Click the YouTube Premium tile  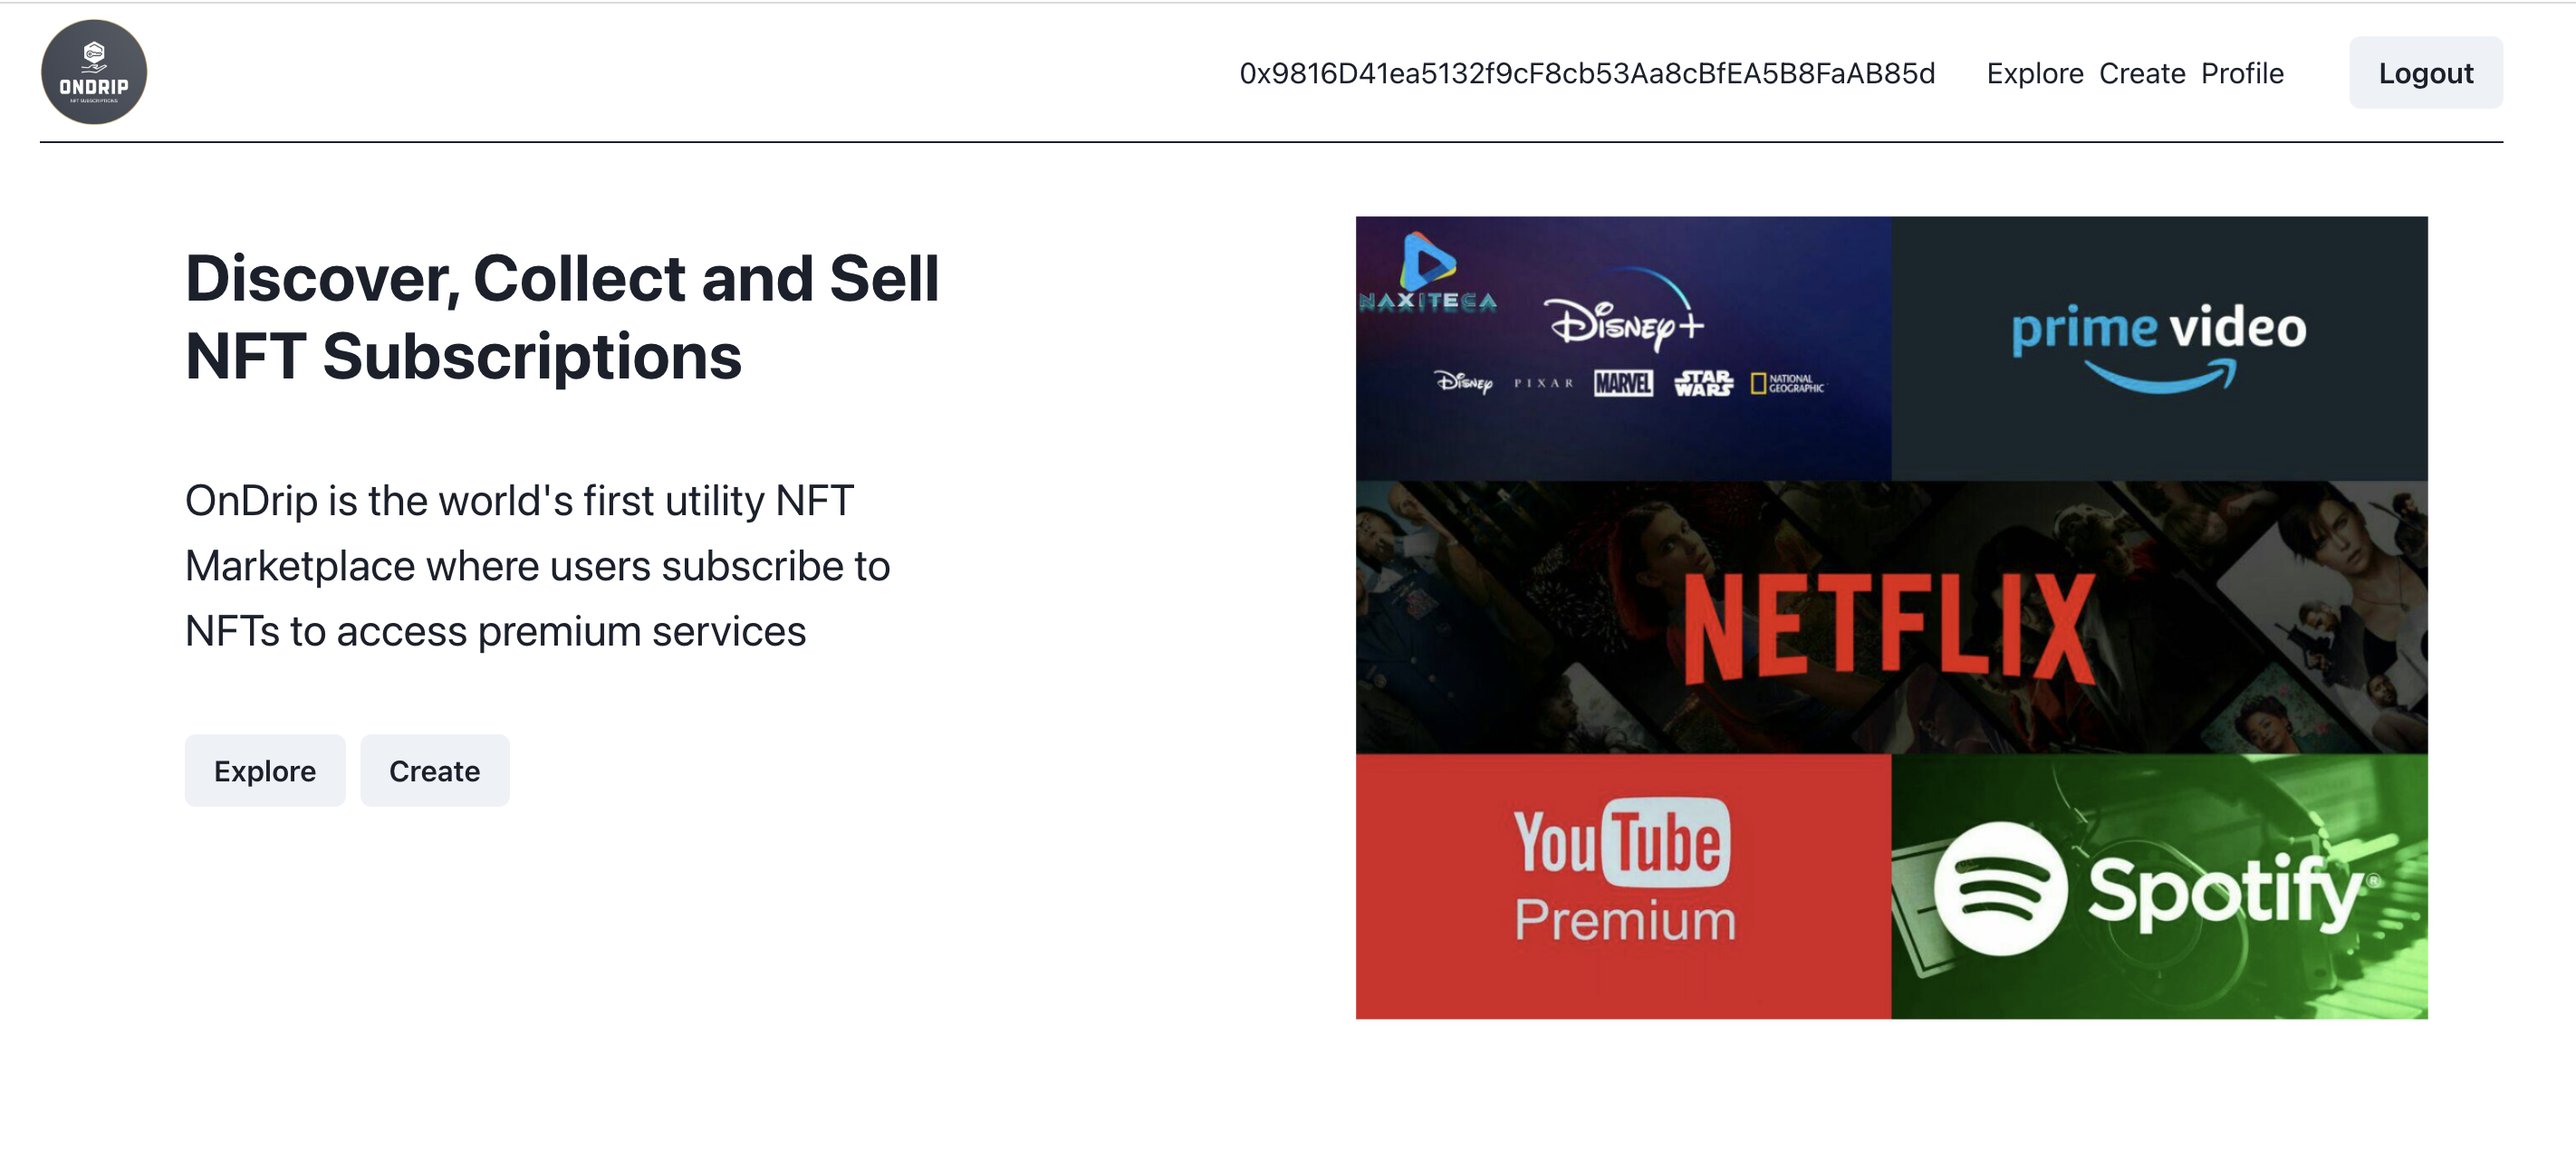(1623, 886)
